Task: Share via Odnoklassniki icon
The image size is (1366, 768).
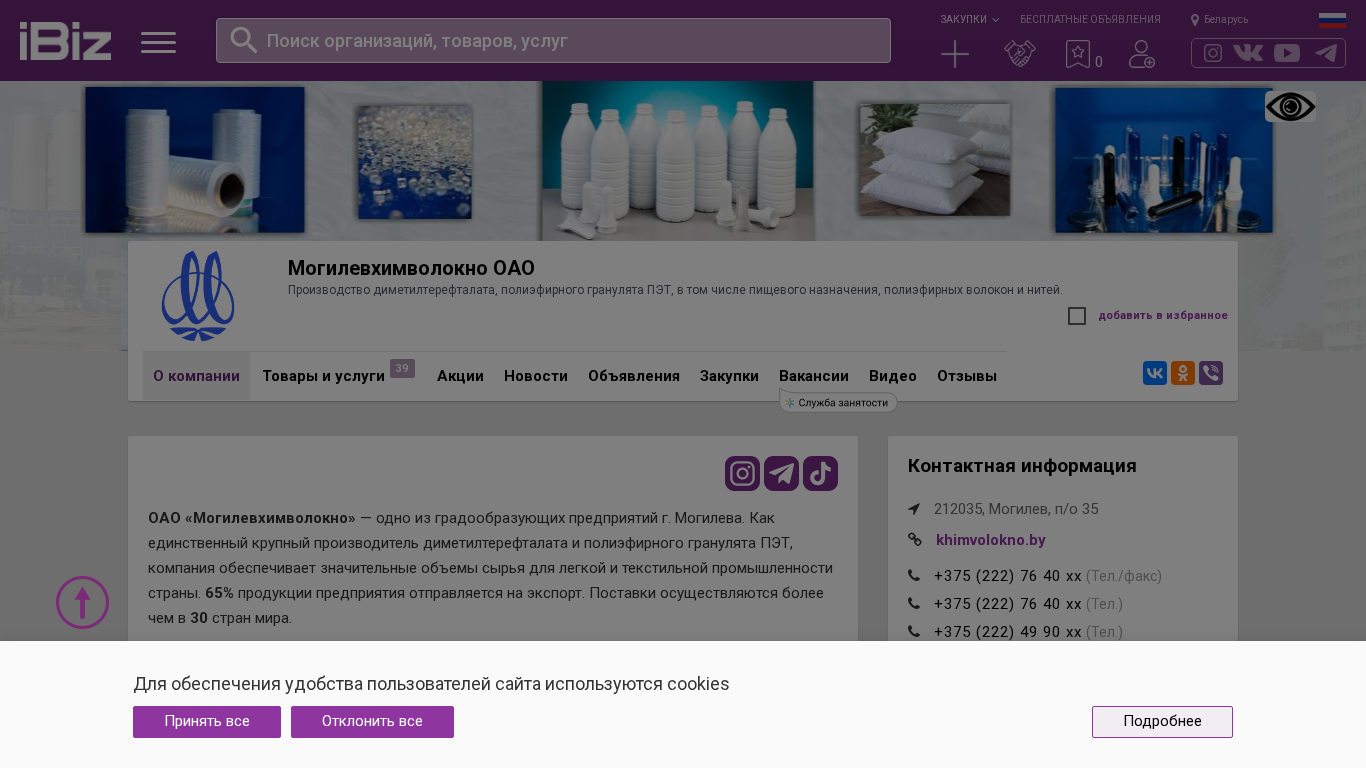Action: (1183, 373)
